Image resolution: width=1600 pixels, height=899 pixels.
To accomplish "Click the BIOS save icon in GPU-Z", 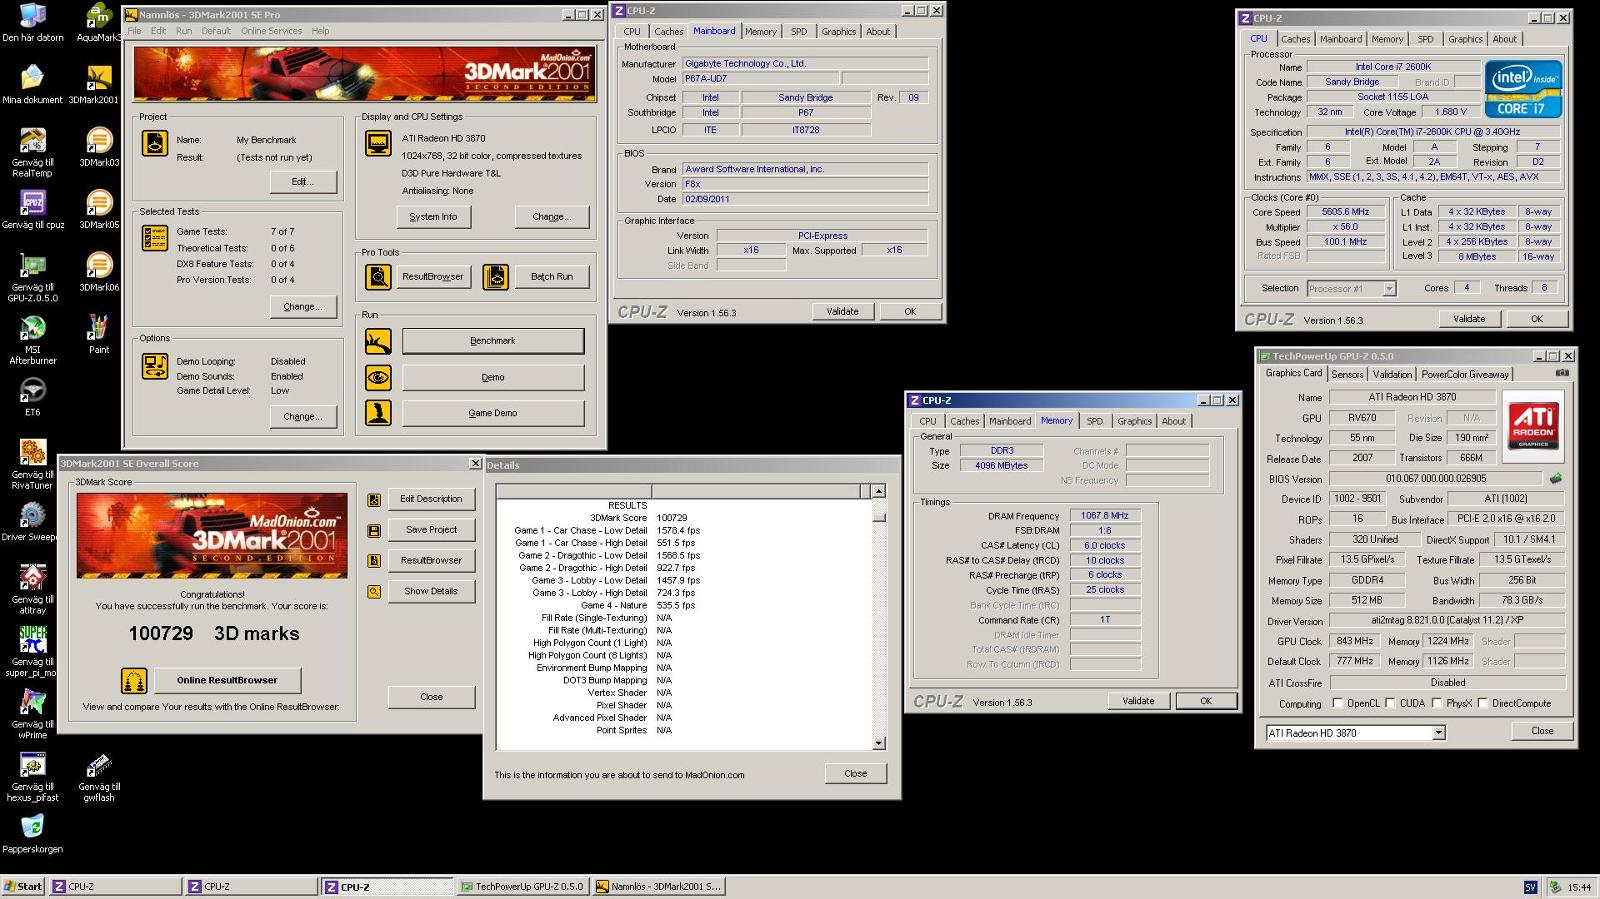I will (x=1555, y=478).
